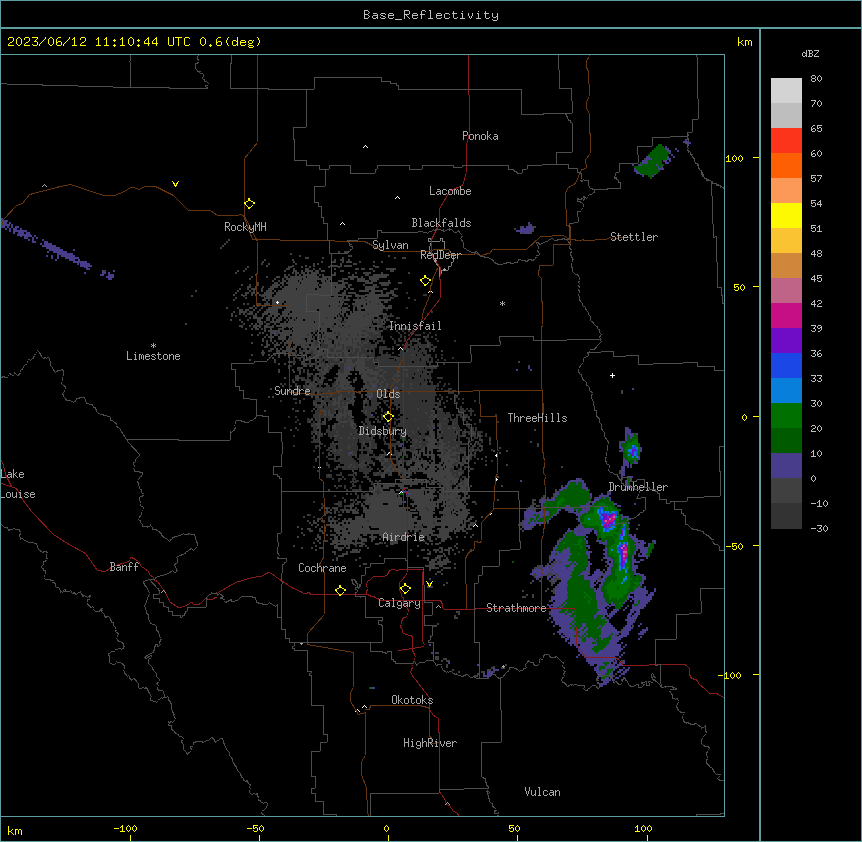Click the Ponoka label

coord(480,136)
